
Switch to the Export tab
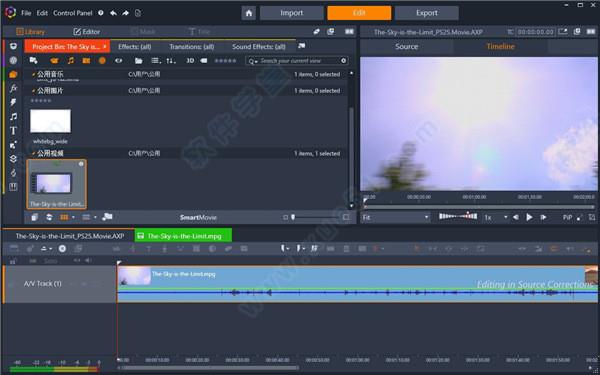point(427,13)
